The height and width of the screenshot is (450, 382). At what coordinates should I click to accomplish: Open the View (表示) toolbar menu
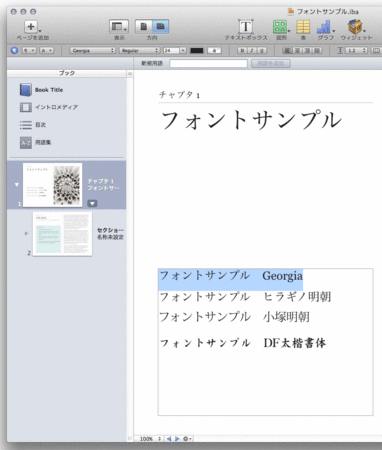click(x=119, y=26)
